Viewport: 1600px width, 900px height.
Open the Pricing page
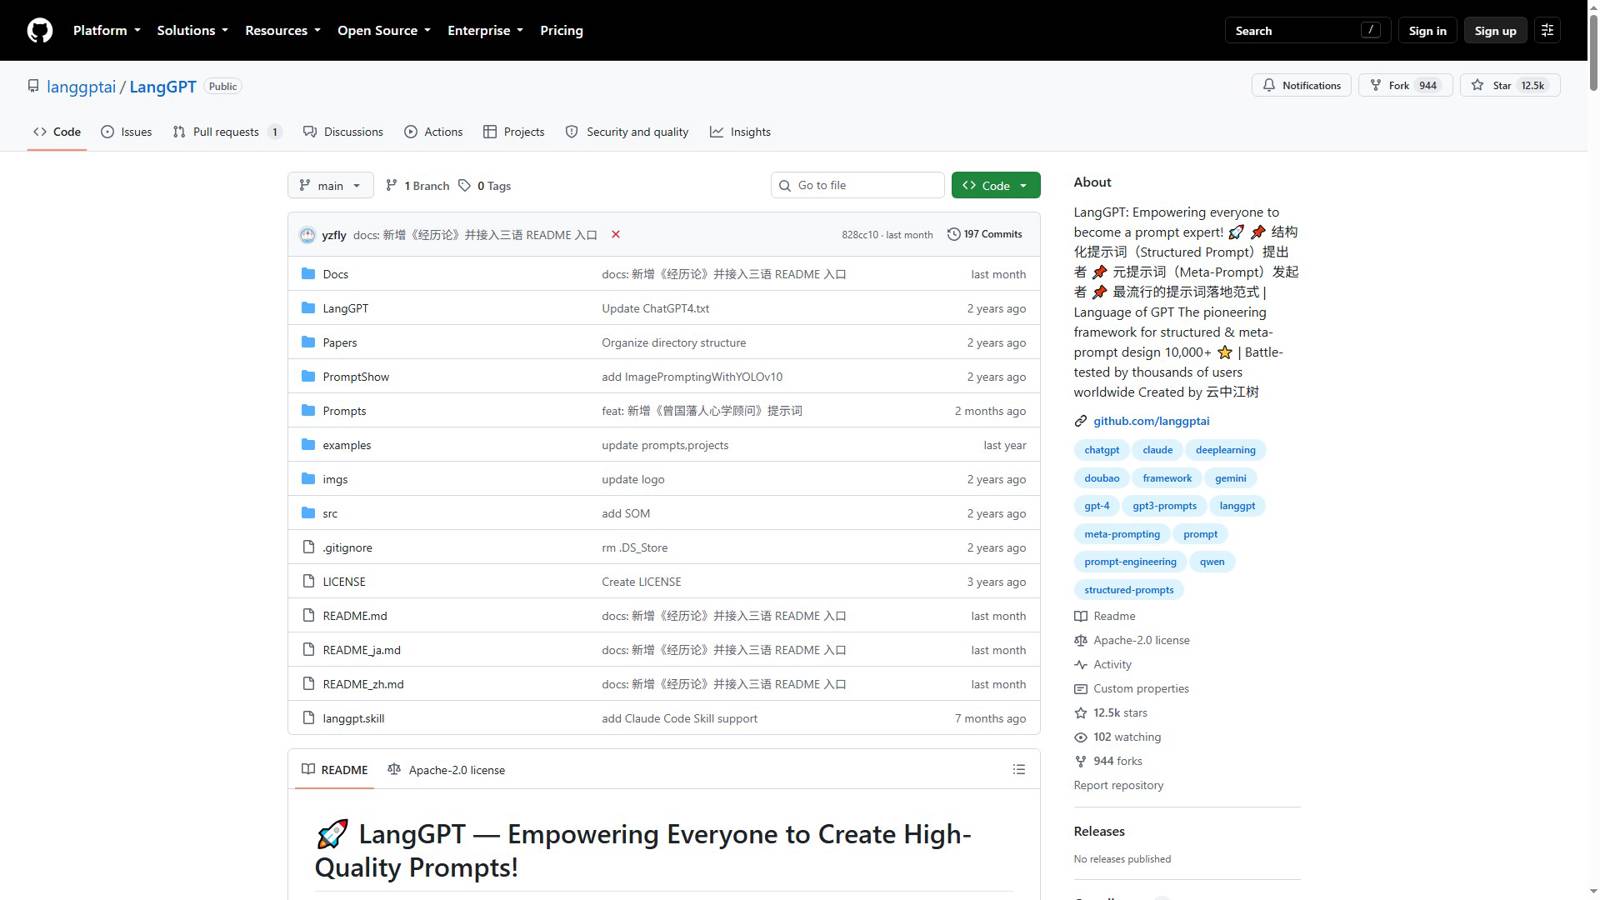561,30
